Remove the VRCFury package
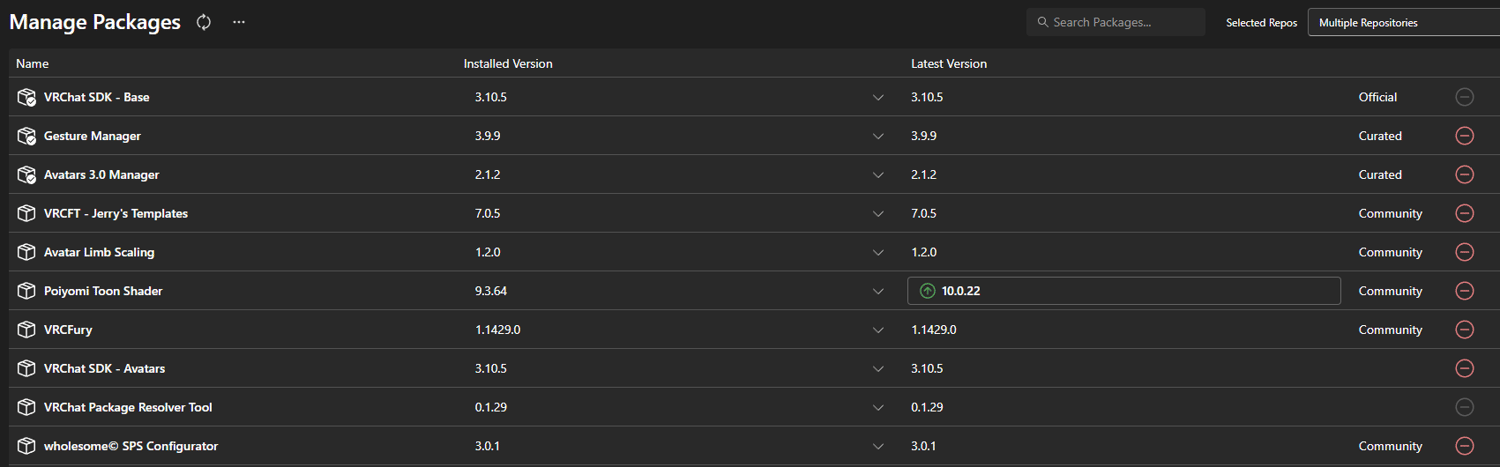The image size is (1500, 467). tap(1464, 330)
